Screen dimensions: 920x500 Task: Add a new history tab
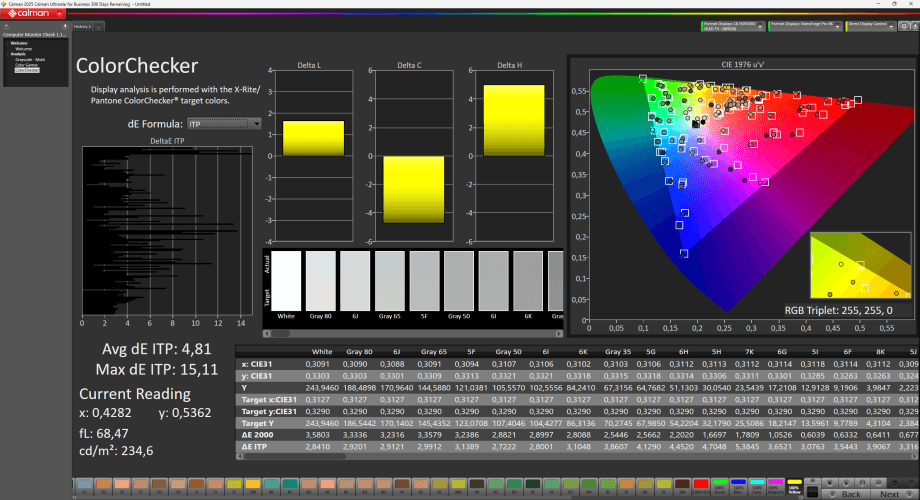coord(97,26)
